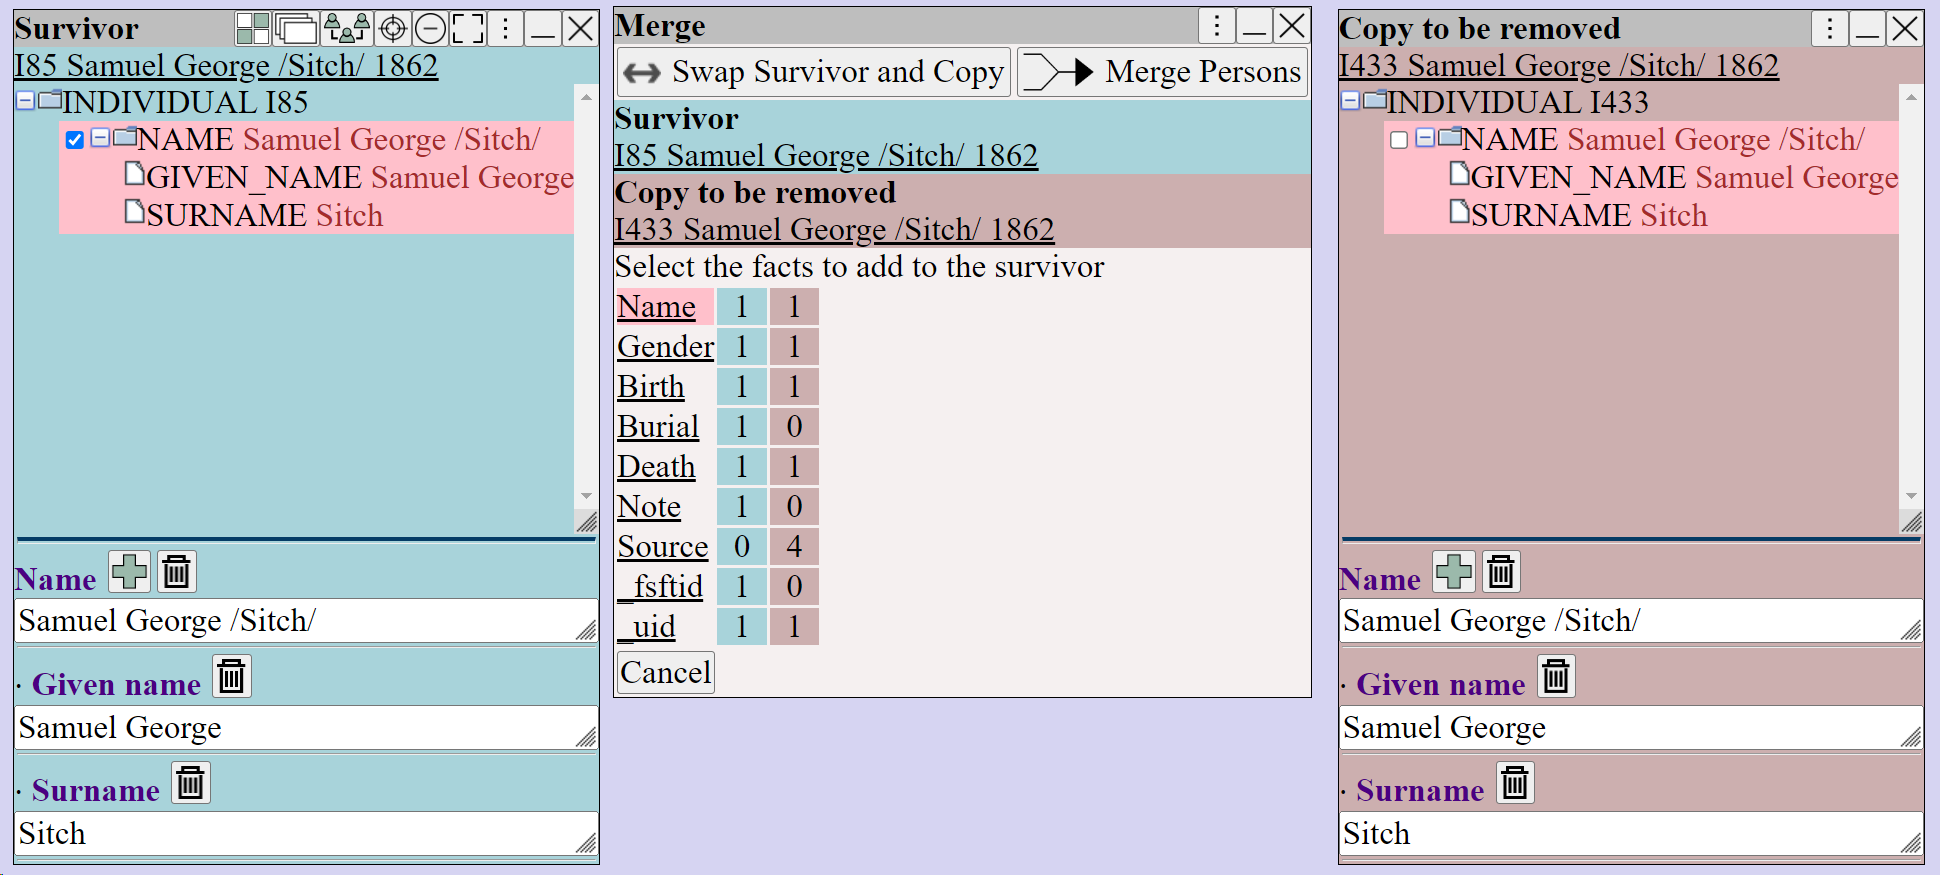
Task: Click the cascade-windows icon in Survivor header
Action: click(297, 29)
